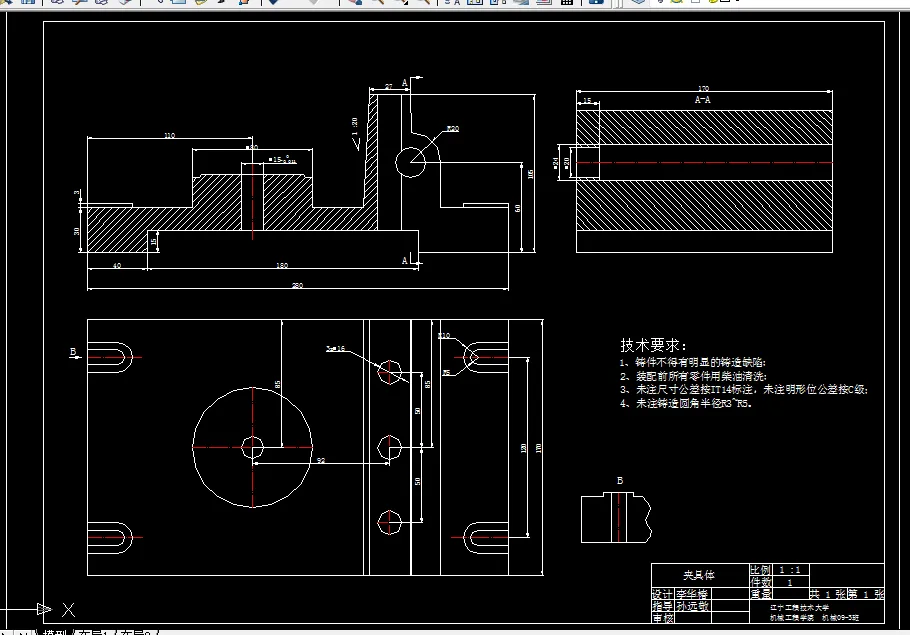This screenshot has width=910, height=635.
Task: Open the 布局1 layout tab
Action: click(x=90, y=631)
